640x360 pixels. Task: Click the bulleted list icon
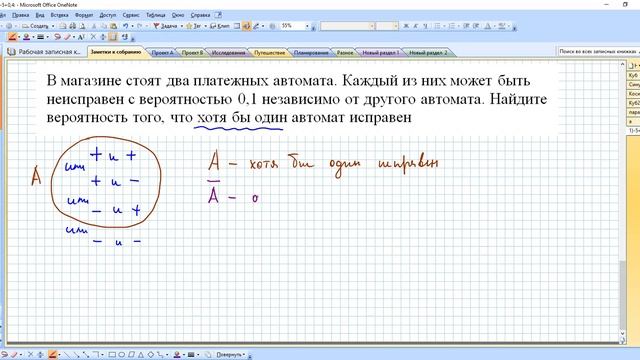pos(437,26)
